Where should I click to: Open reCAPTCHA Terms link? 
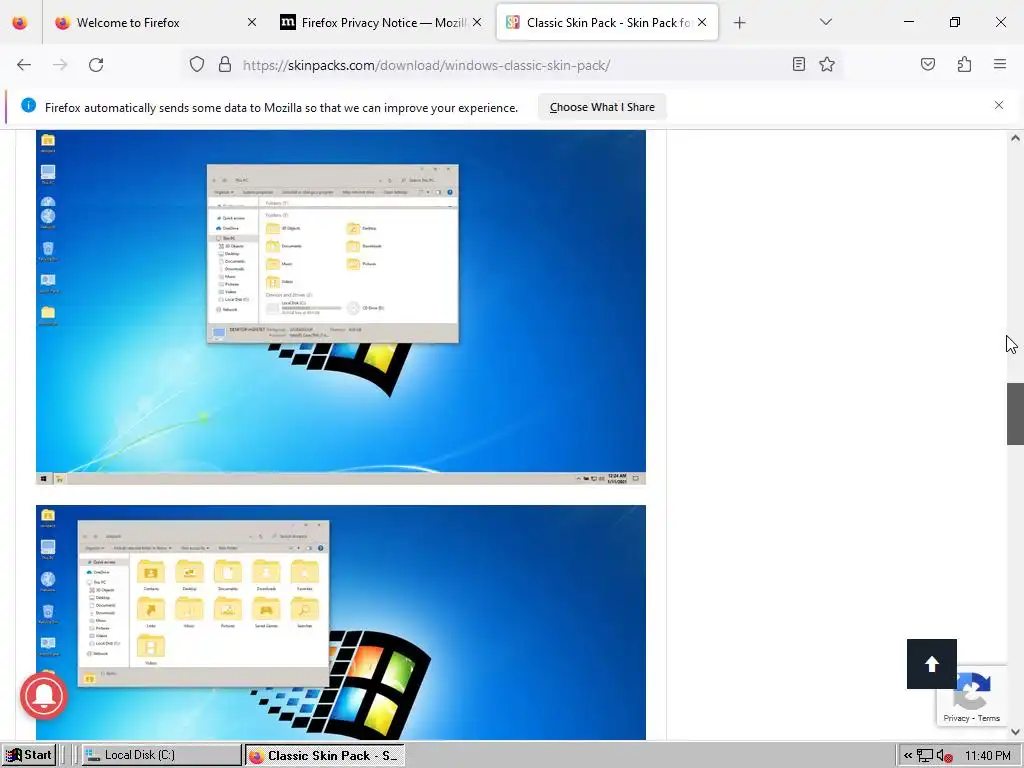989,718
